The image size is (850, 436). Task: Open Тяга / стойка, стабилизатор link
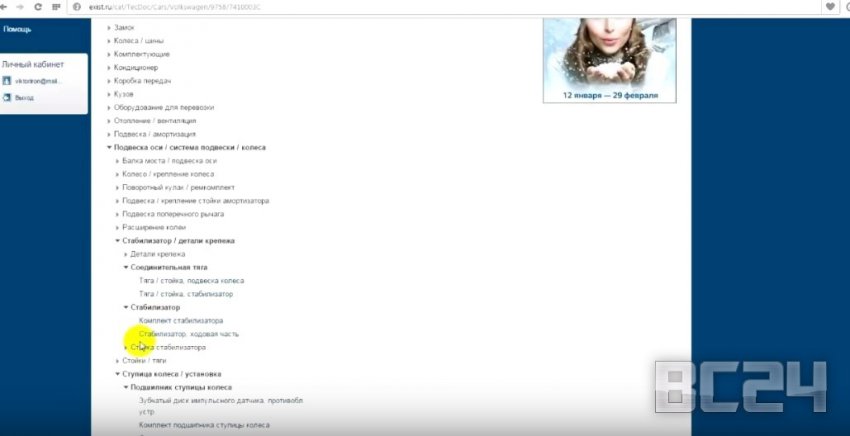coord(186,294)
